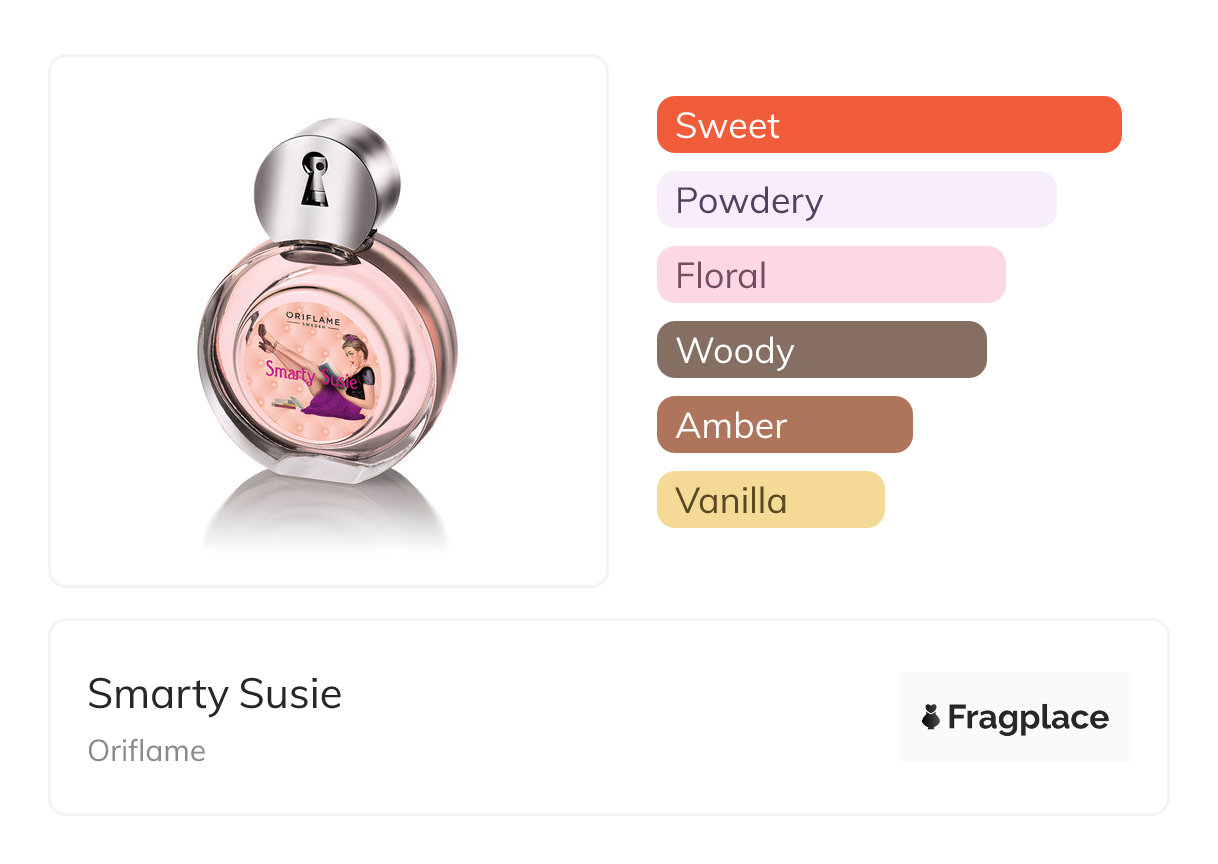Select the Amber accord bar
This screenshot has height=864, width=1218.
(784, 425)
